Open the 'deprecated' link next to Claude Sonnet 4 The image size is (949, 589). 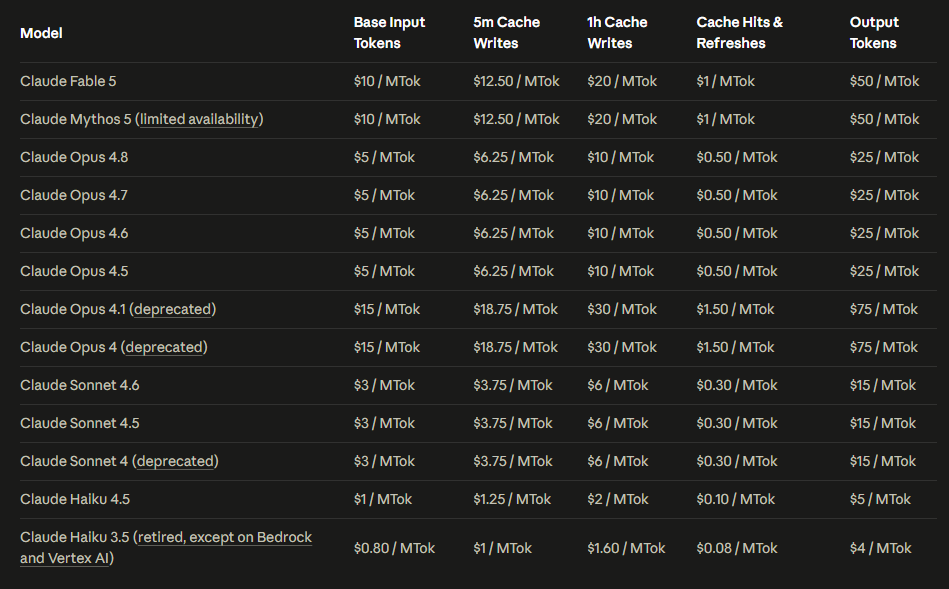(x=175, y=461)
